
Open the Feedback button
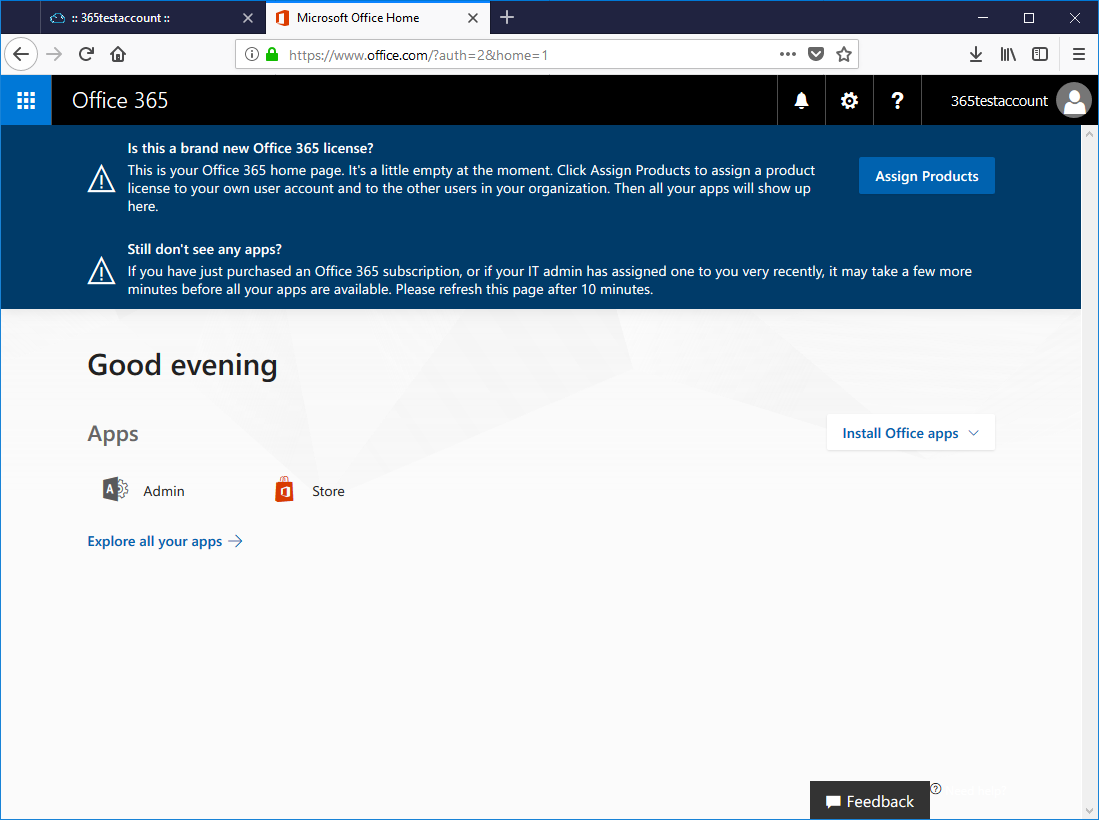point(869,801)
